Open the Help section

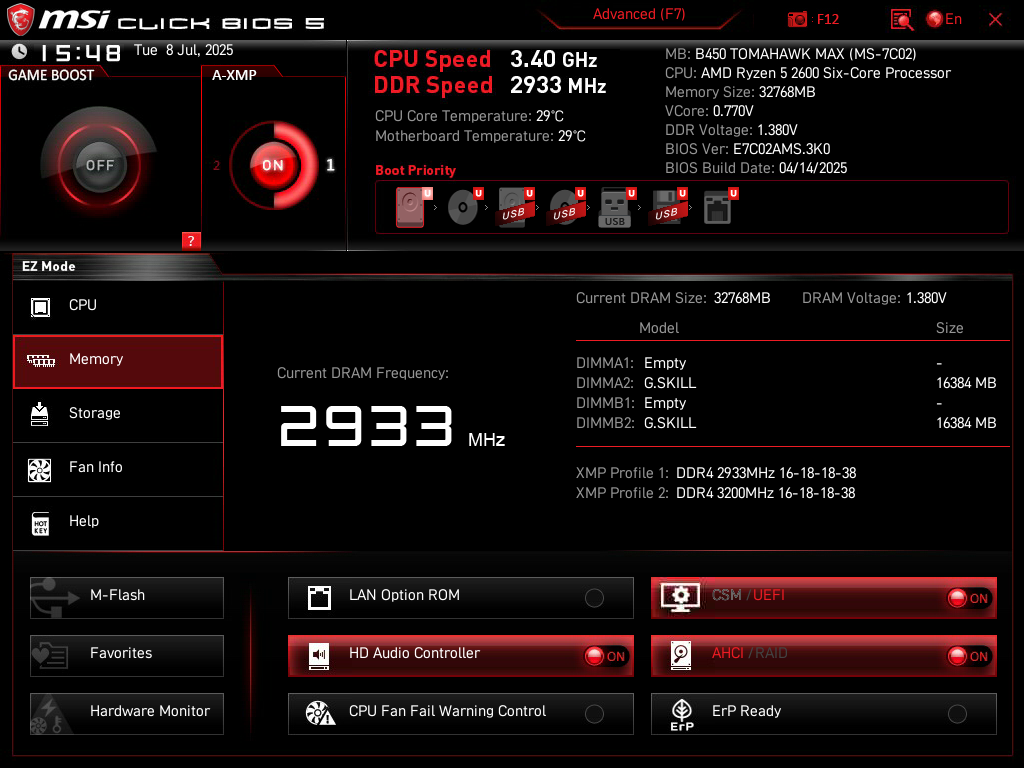point(118,523)
